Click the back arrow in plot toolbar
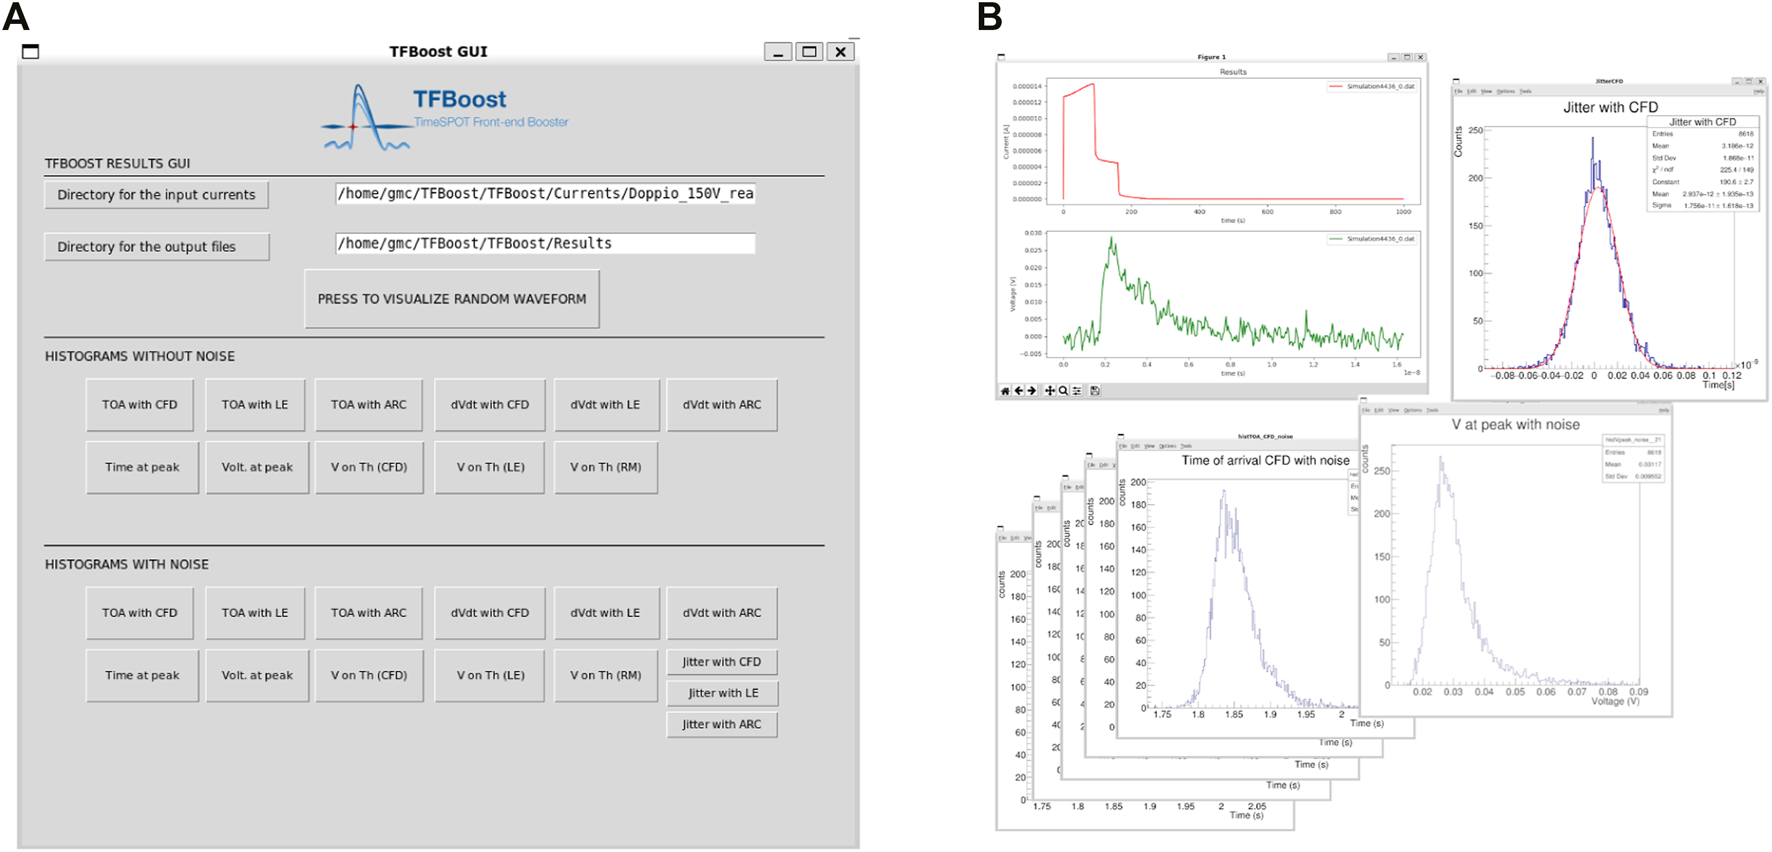The height and width of the screenshot is (852, 1772). 1018,391
